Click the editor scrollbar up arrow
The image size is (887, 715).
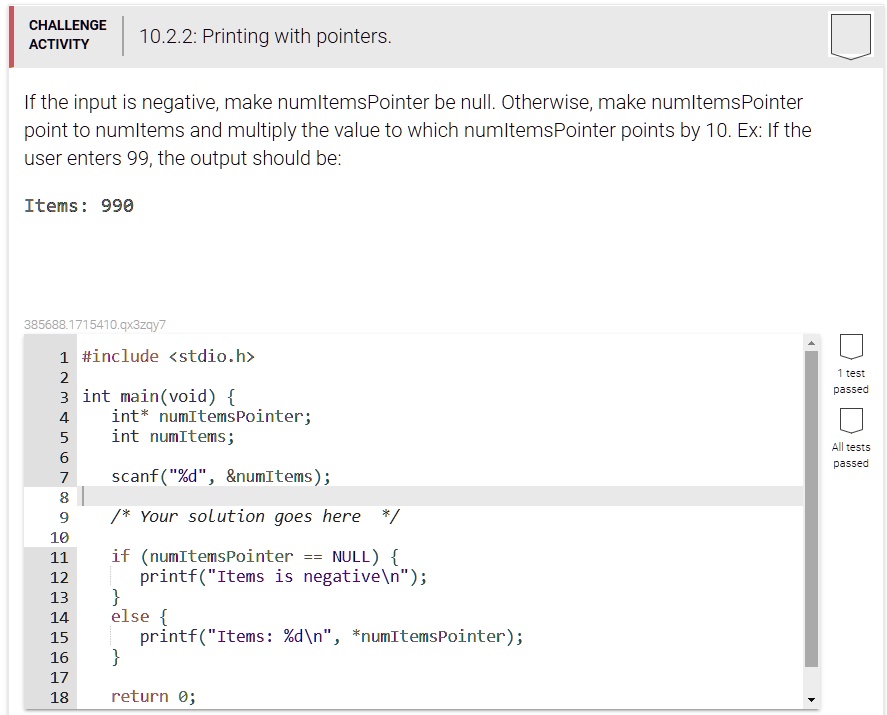811,341
